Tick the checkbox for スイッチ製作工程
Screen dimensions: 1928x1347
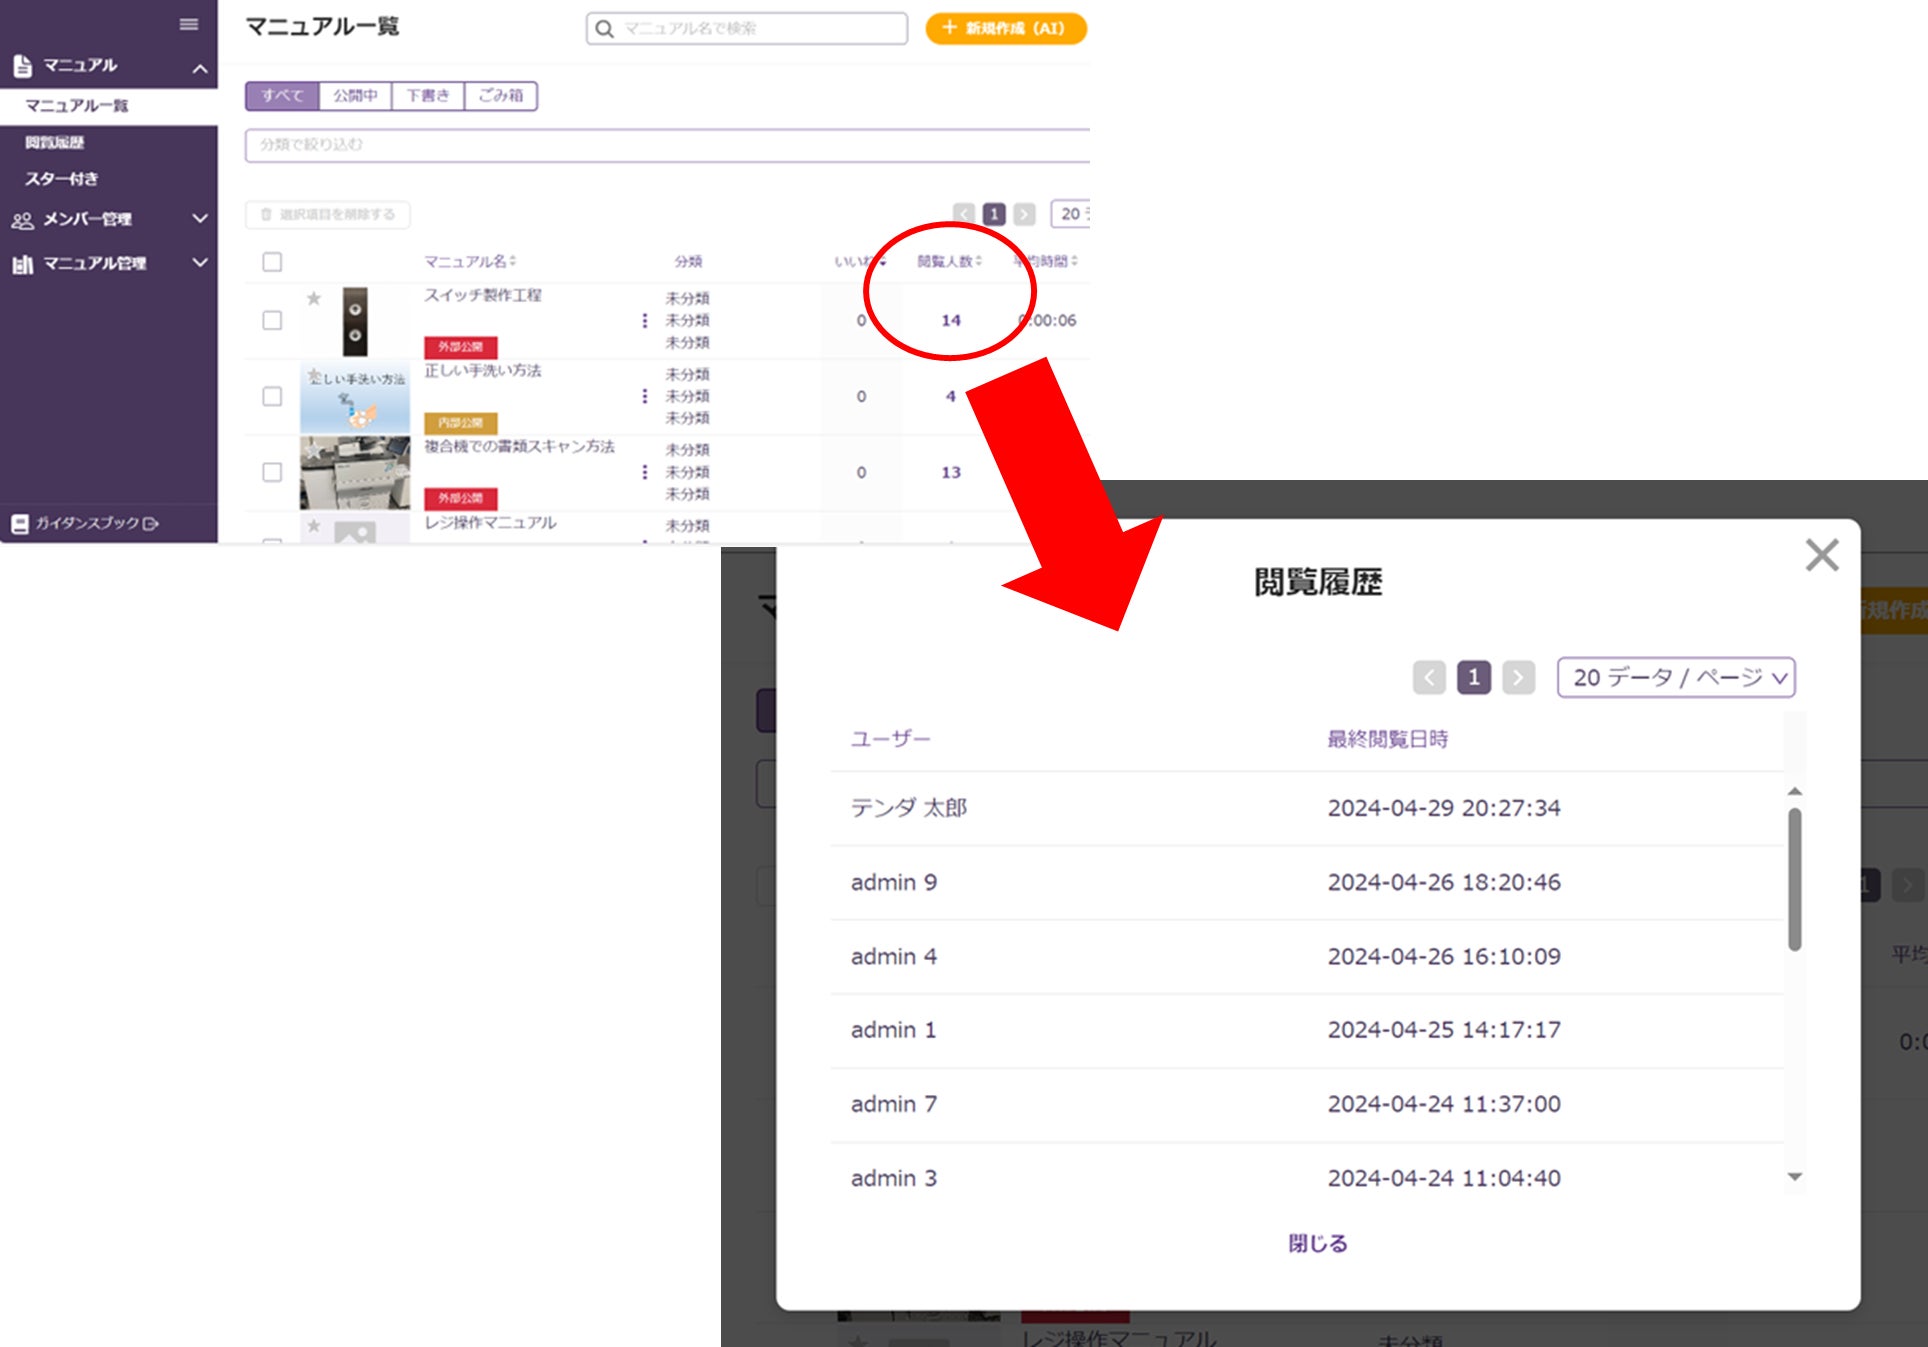(x=272, y=321)
